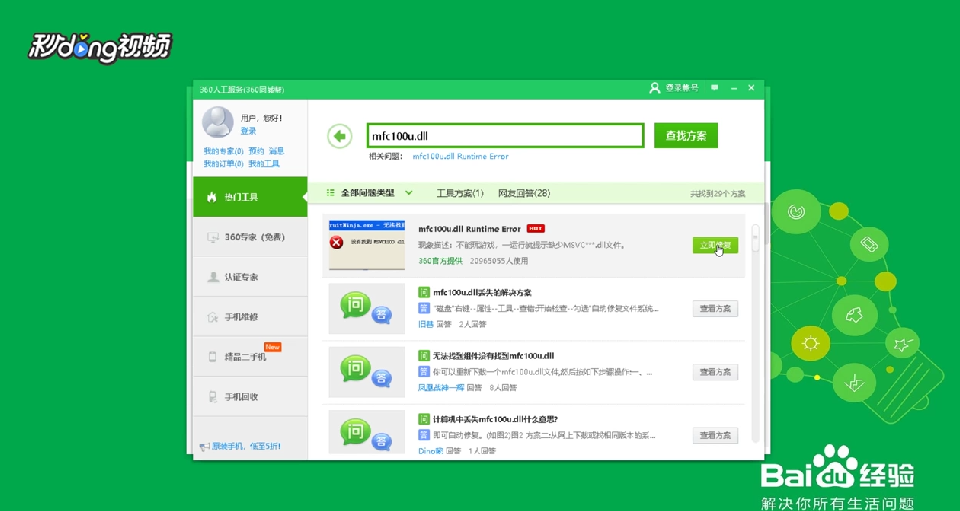The image size is (960, 511).
Task: Click the green 问 icon before mfc100u.dll丢失的解决方案
Action: 424,293
